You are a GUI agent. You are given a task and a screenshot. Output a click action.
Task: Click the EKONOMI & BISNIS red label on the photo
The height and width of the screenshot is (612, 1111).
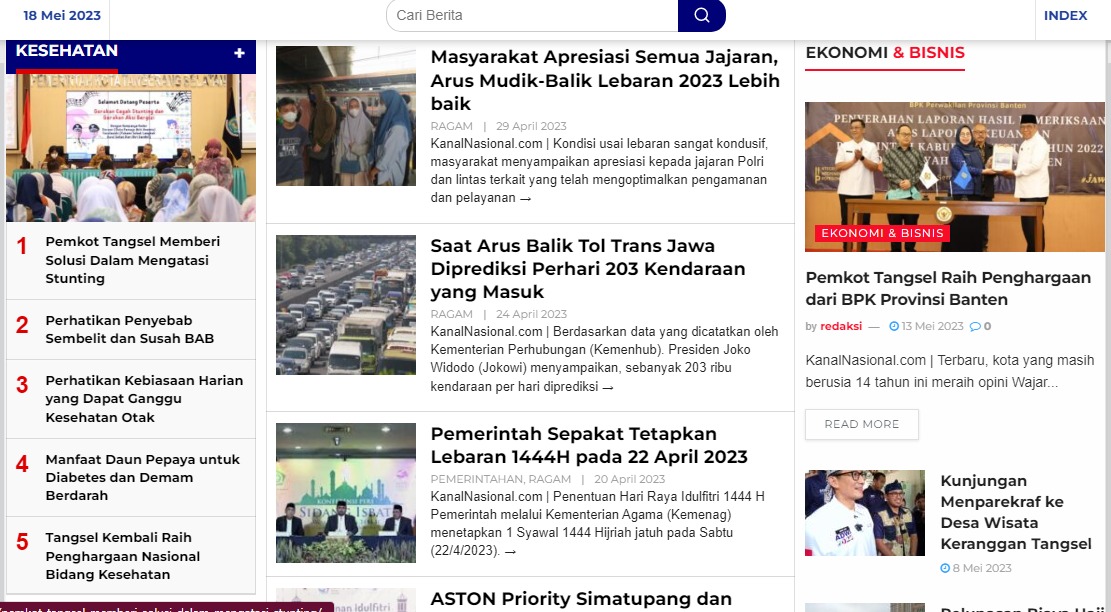click(x=882, y=233)
